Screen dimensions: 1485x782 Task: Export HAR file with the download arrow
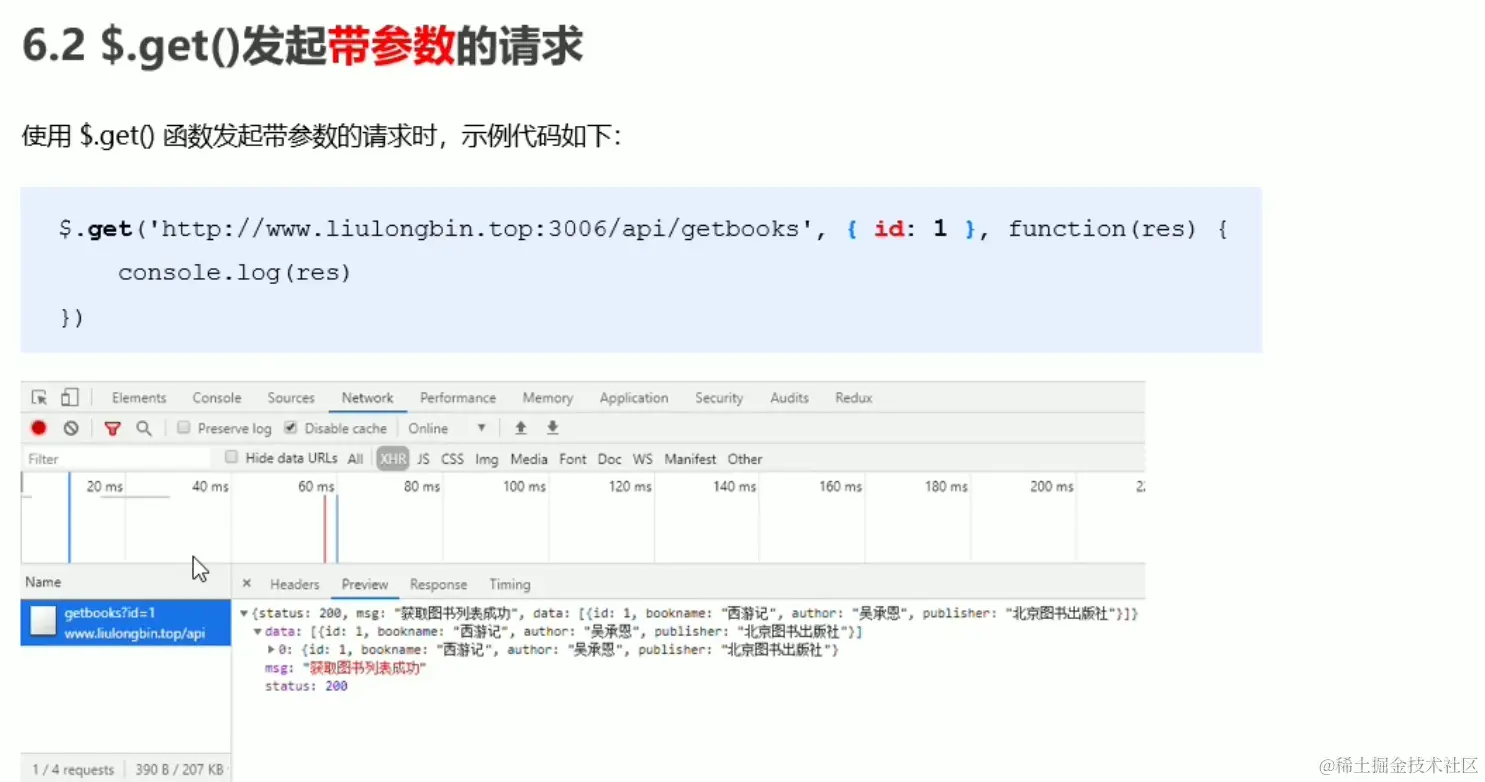pyautogui.click(x=552, y=428)
